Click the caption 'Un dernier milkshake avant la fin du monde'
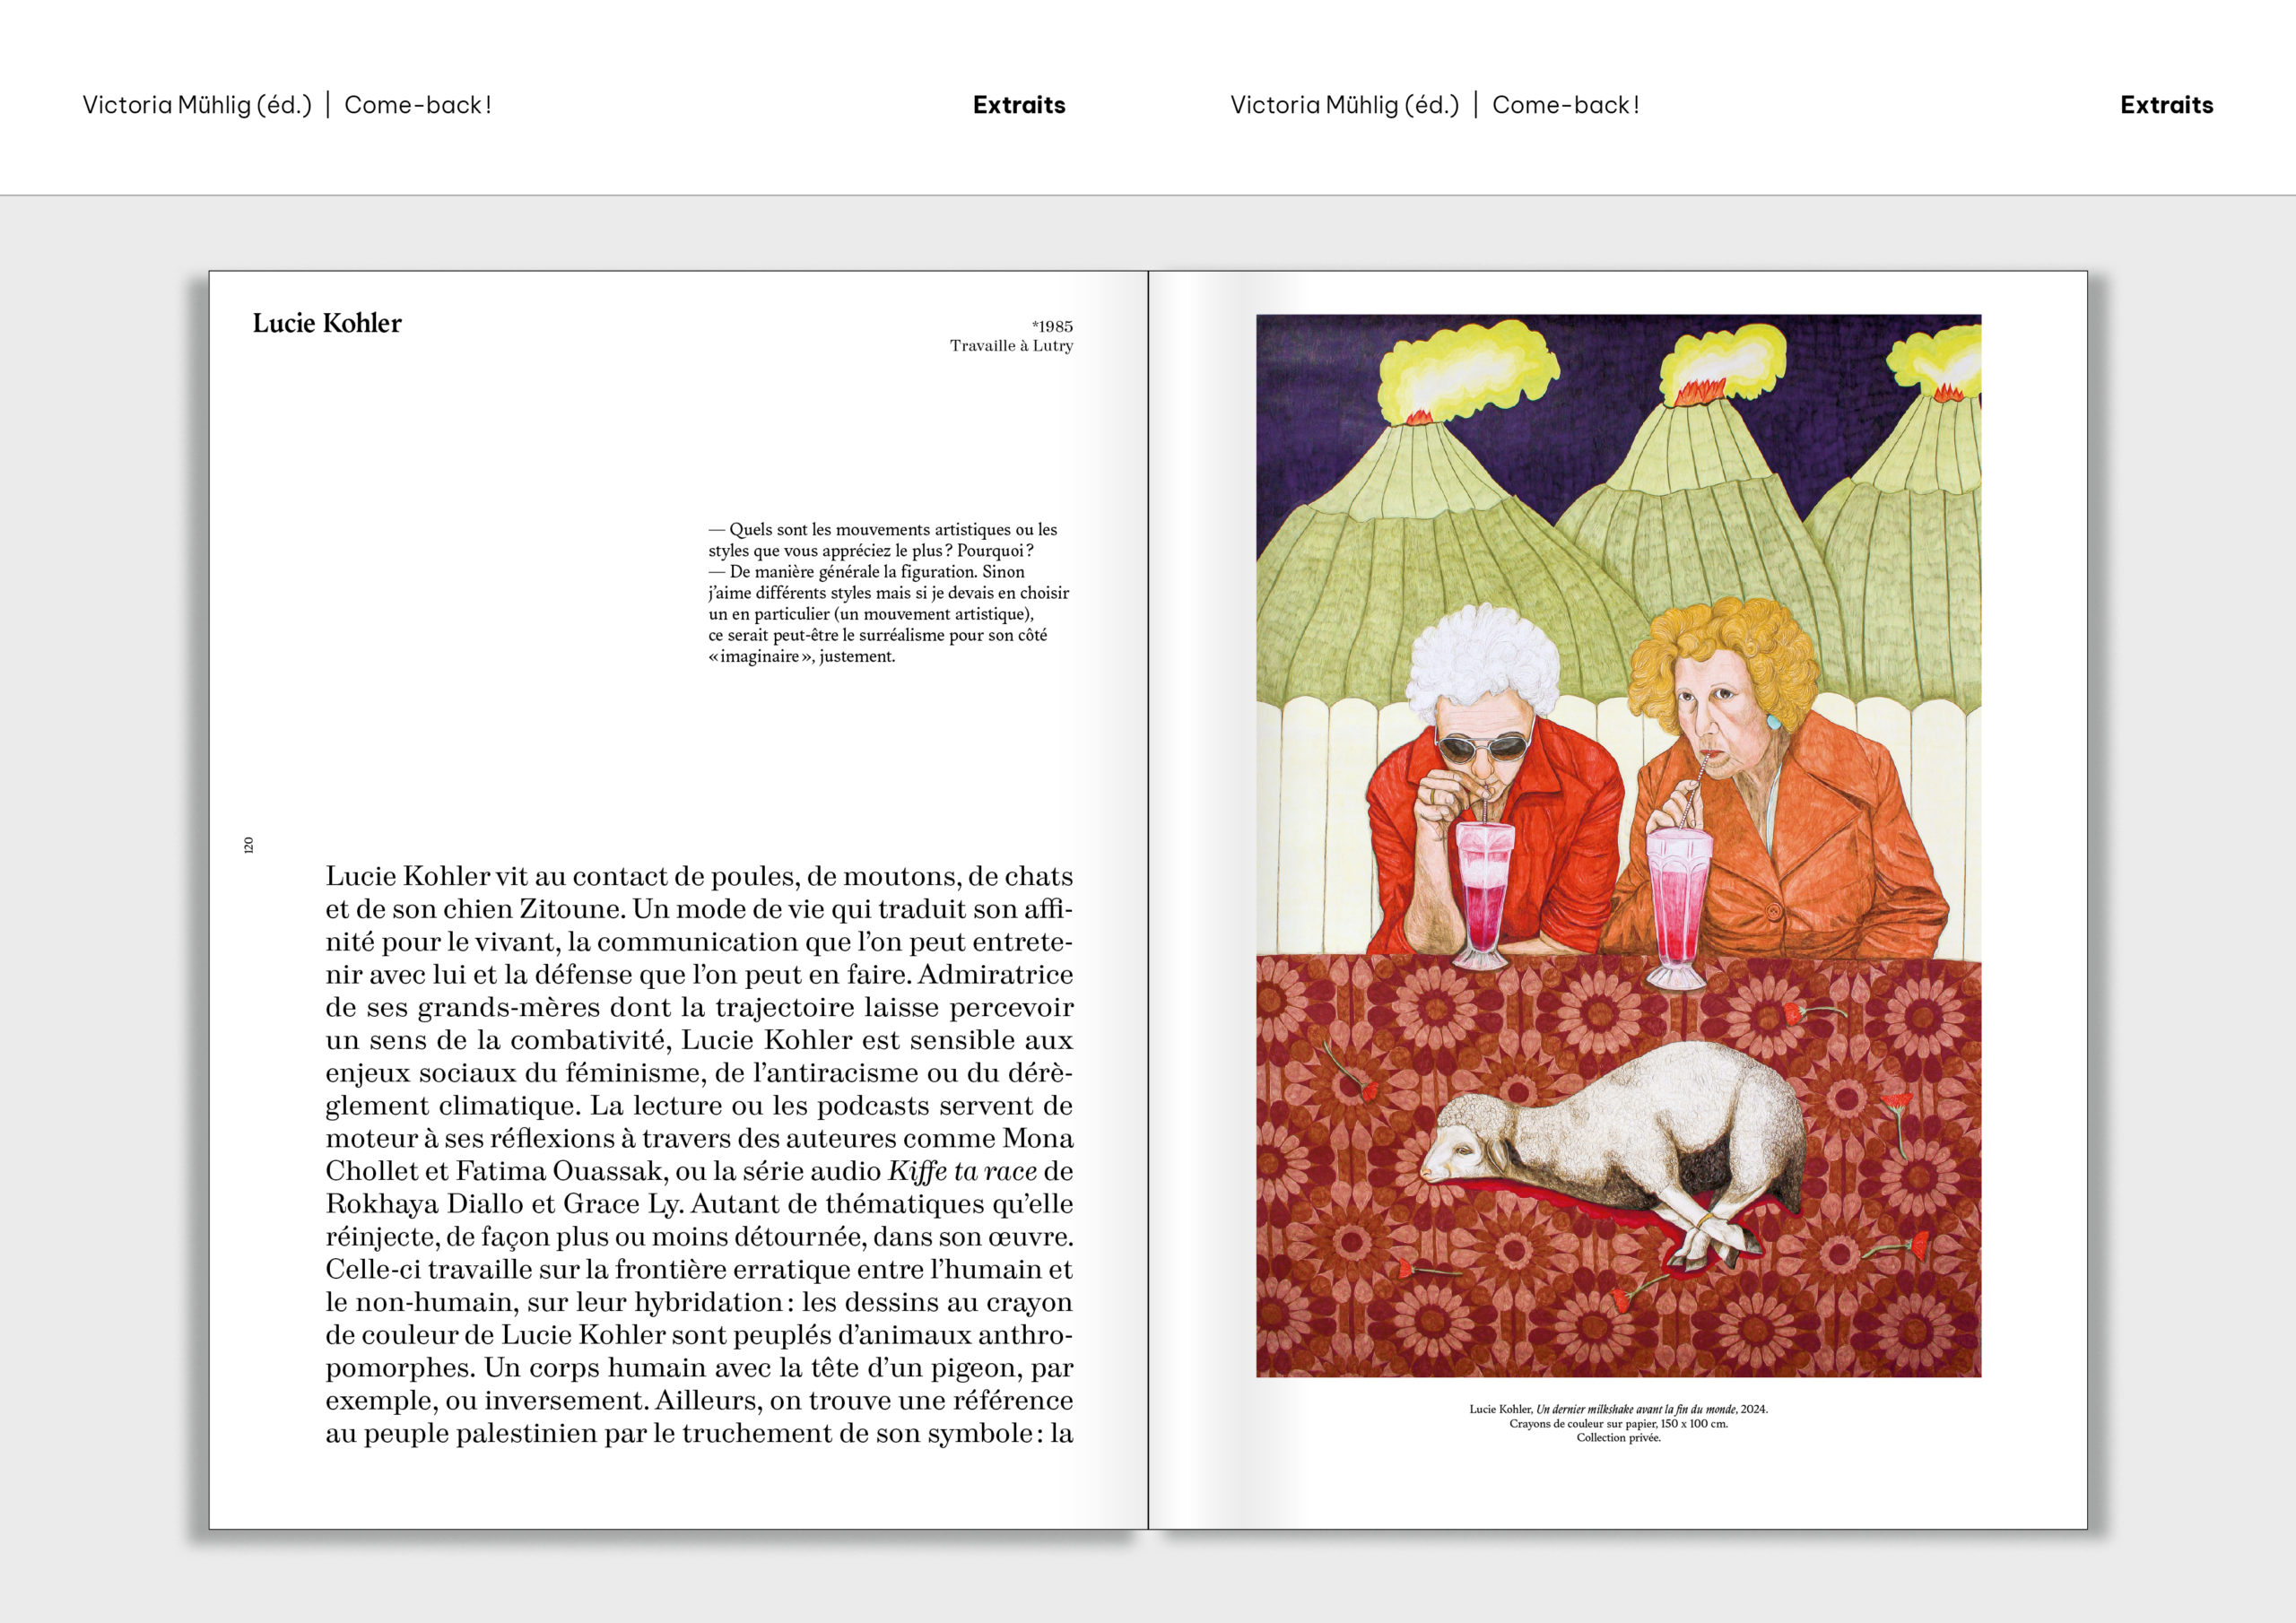This screenshot has width=2296, height=1623. (1636, 1409)
